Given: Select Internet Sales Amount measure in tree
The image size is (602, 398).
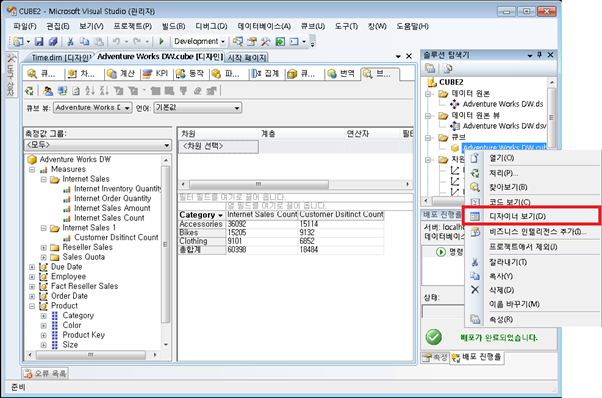Looking at the screenshot, I should pyautogui.click(x=112, y=208).
